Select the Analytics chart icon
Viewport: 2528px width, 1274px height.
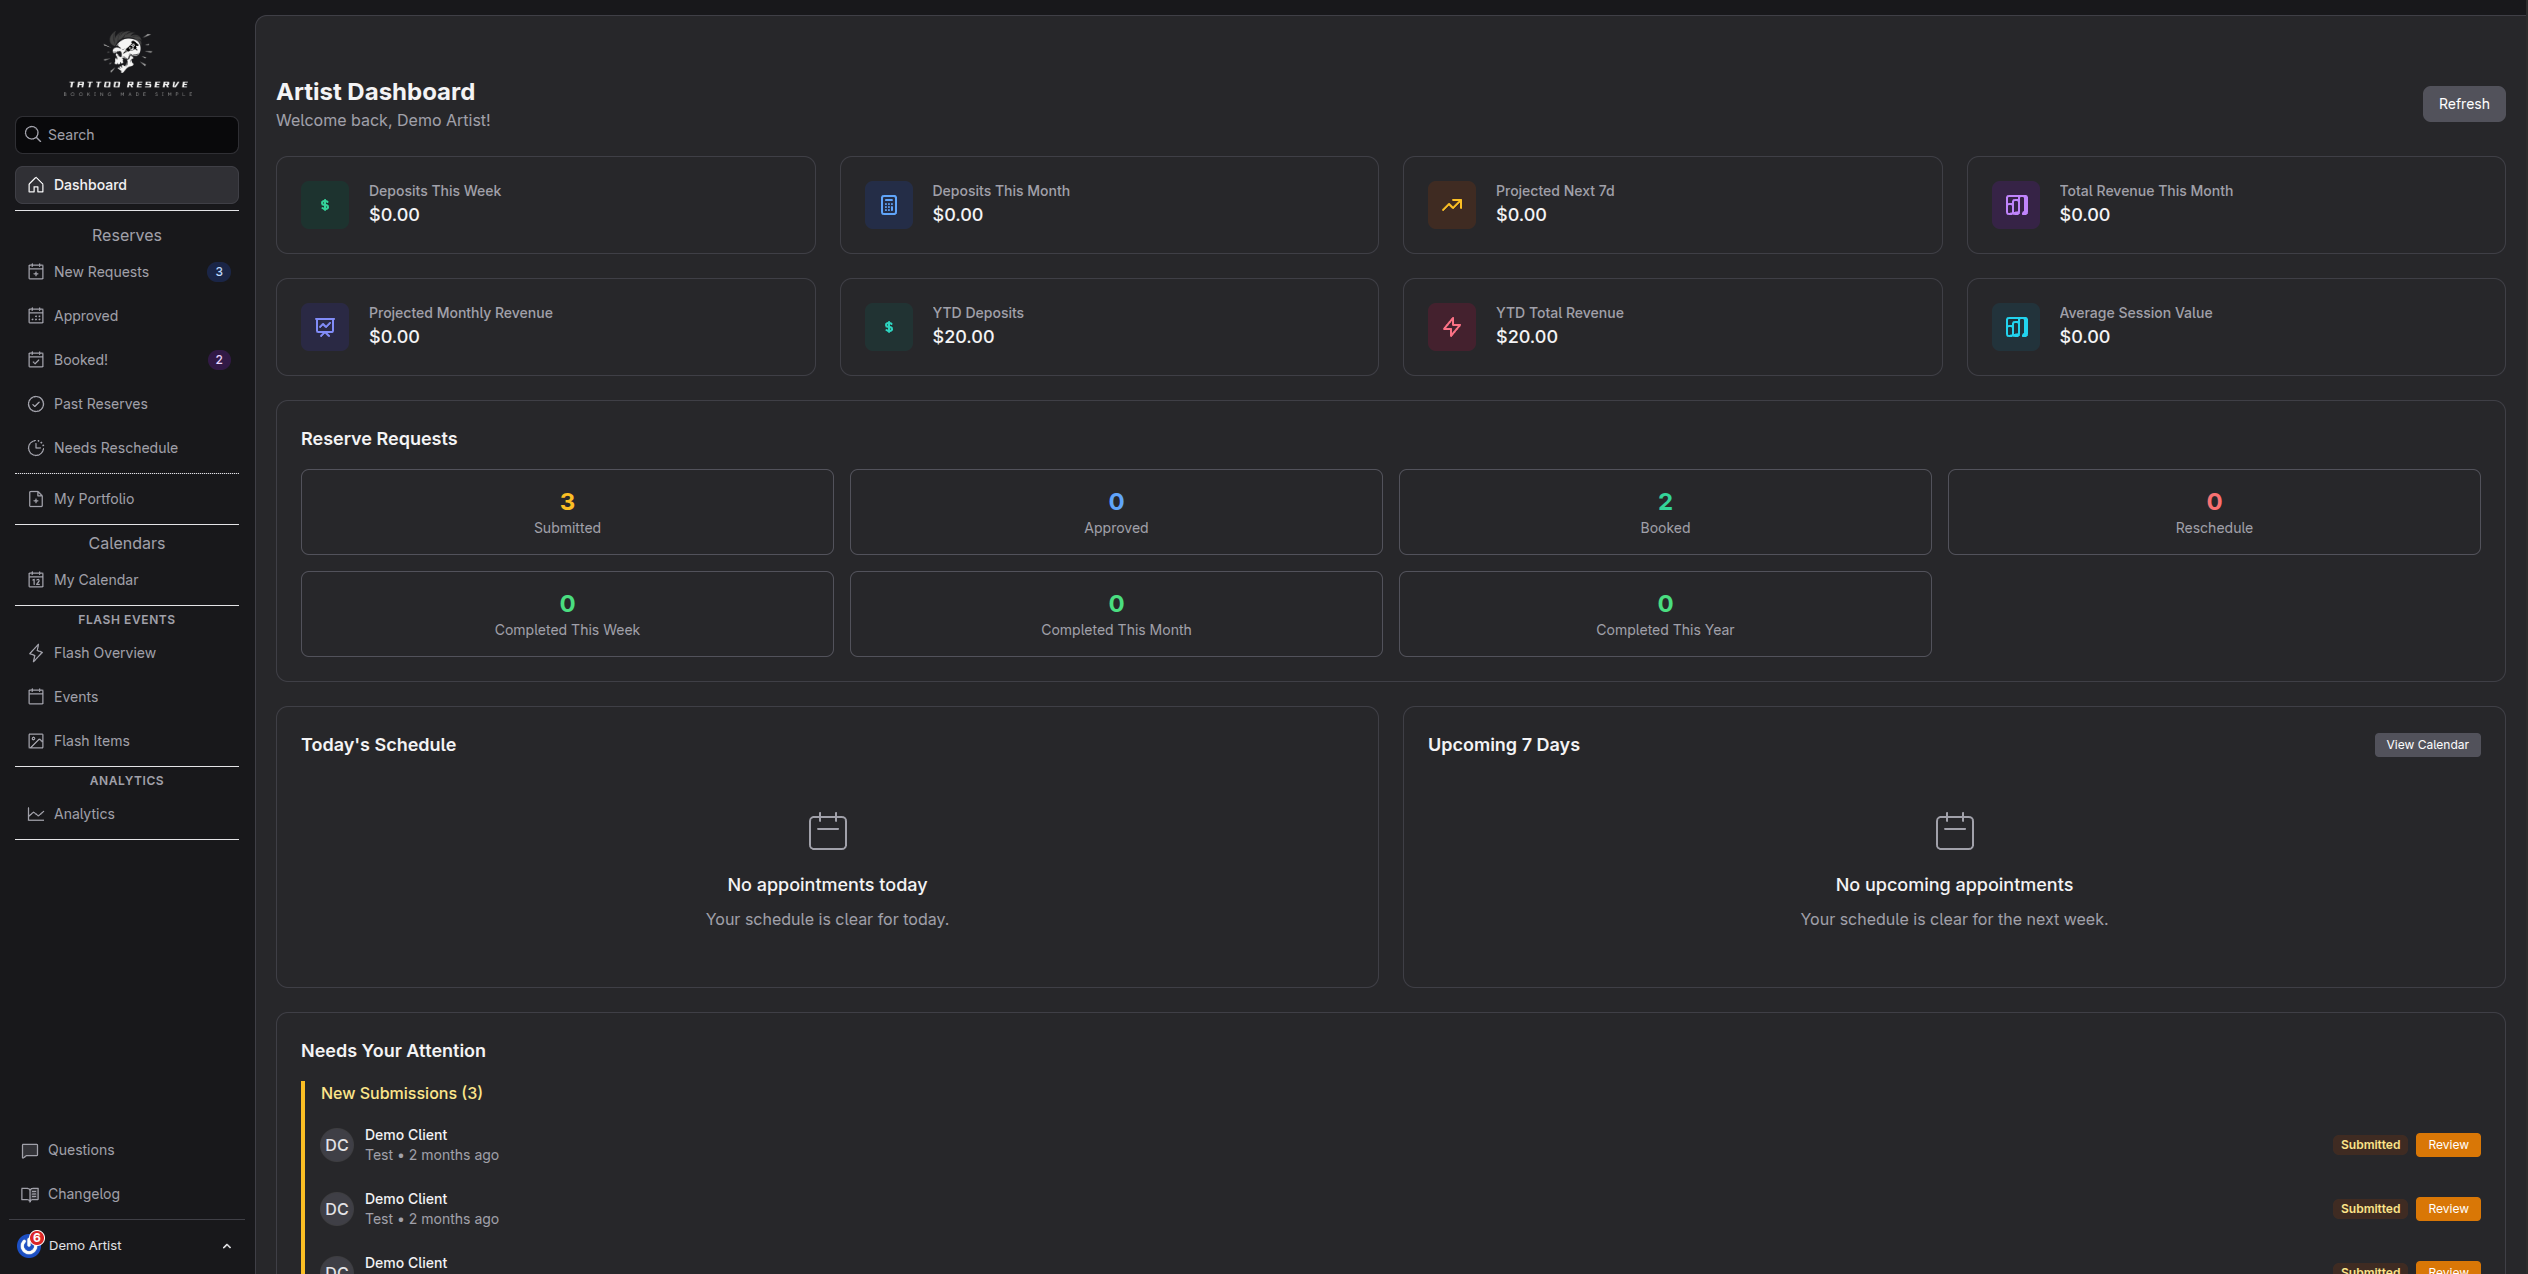(35, 813)
